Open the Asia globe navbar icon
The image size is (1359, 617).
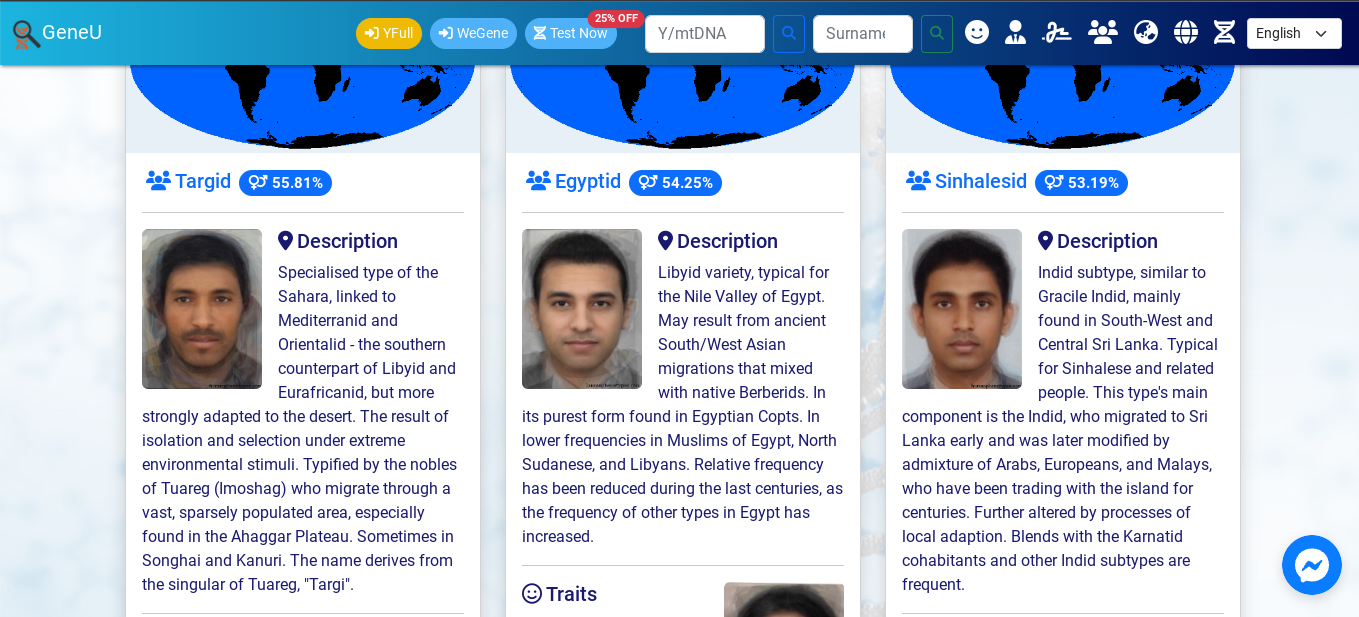click(x=1146, y=32)
